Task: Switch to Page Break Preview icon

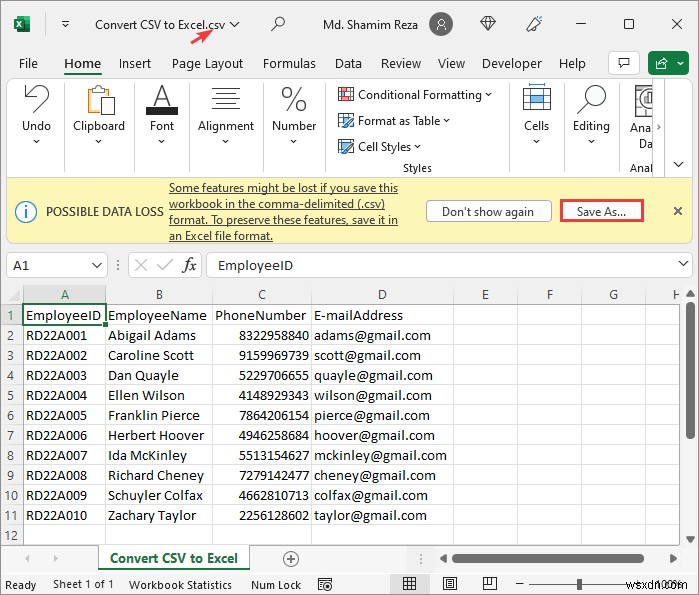Action: (x=489, y=583)
